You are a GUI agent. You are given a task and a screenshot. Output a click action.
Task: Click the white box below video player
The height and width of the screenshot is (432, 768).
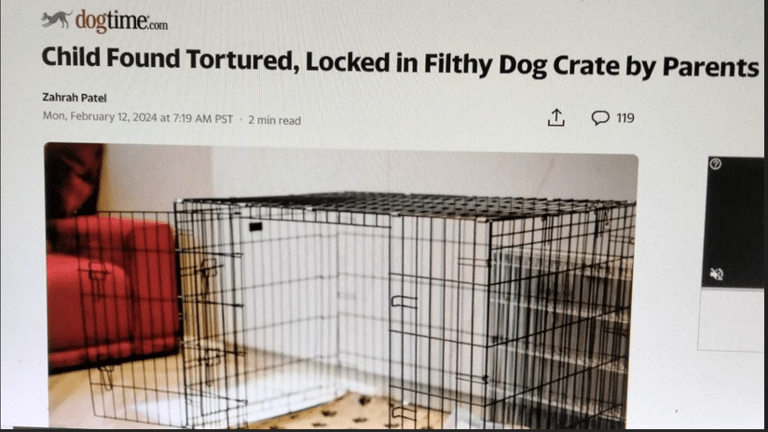[730, 319]
